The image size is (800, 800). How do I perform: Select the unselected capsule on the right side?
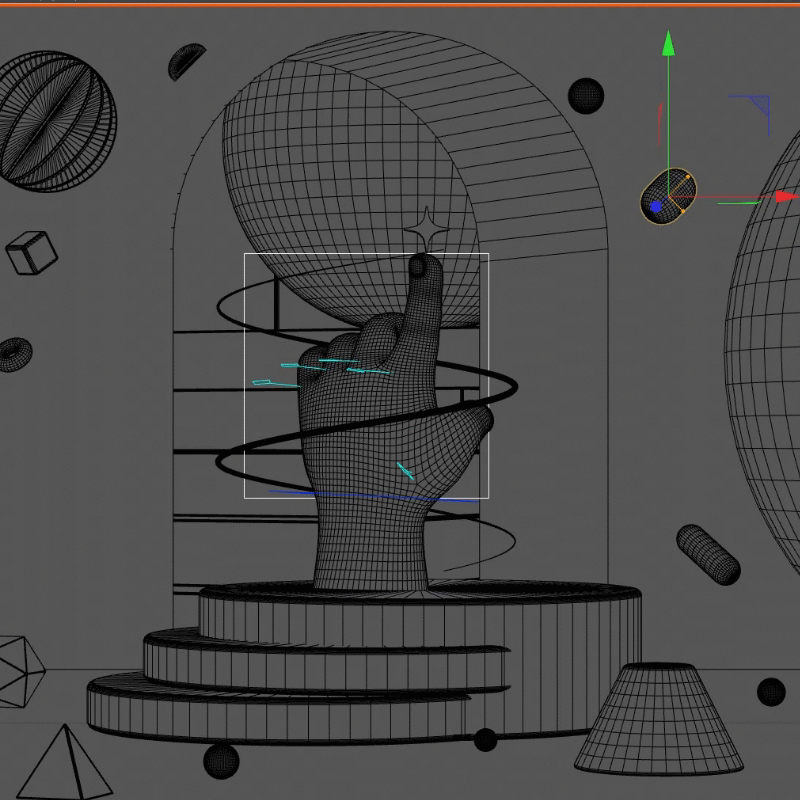pyautogui.click(x=708, y=555)
